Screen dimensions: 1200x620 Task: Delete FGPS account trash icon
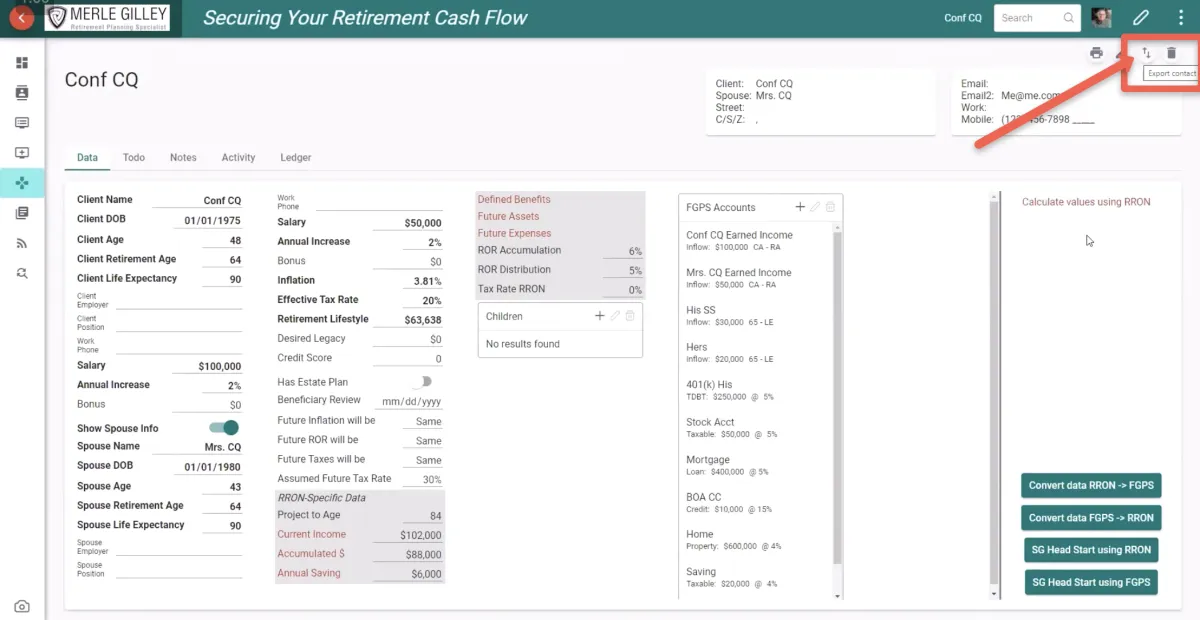[x=830, y=207]
